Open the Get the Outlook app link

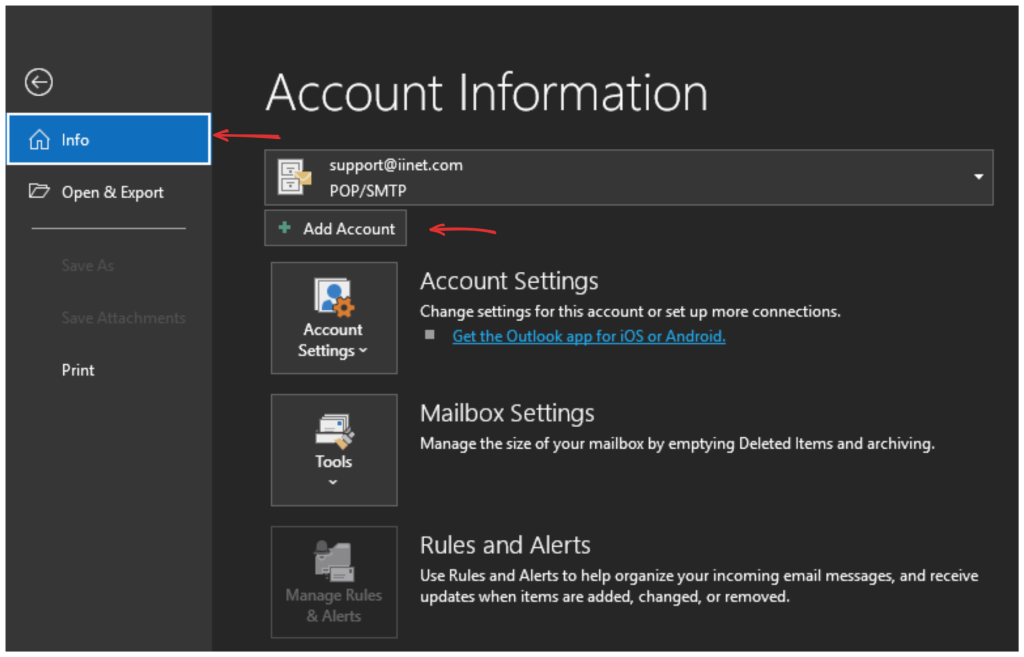[588, 336]
